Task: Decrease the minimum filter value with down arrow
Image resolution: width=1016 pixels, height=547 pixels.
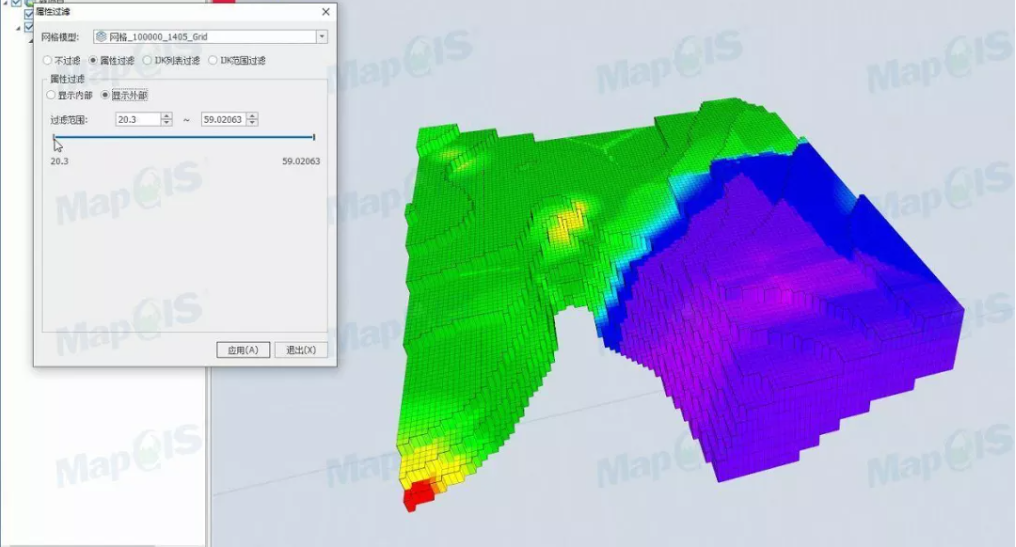Action: 167,122
